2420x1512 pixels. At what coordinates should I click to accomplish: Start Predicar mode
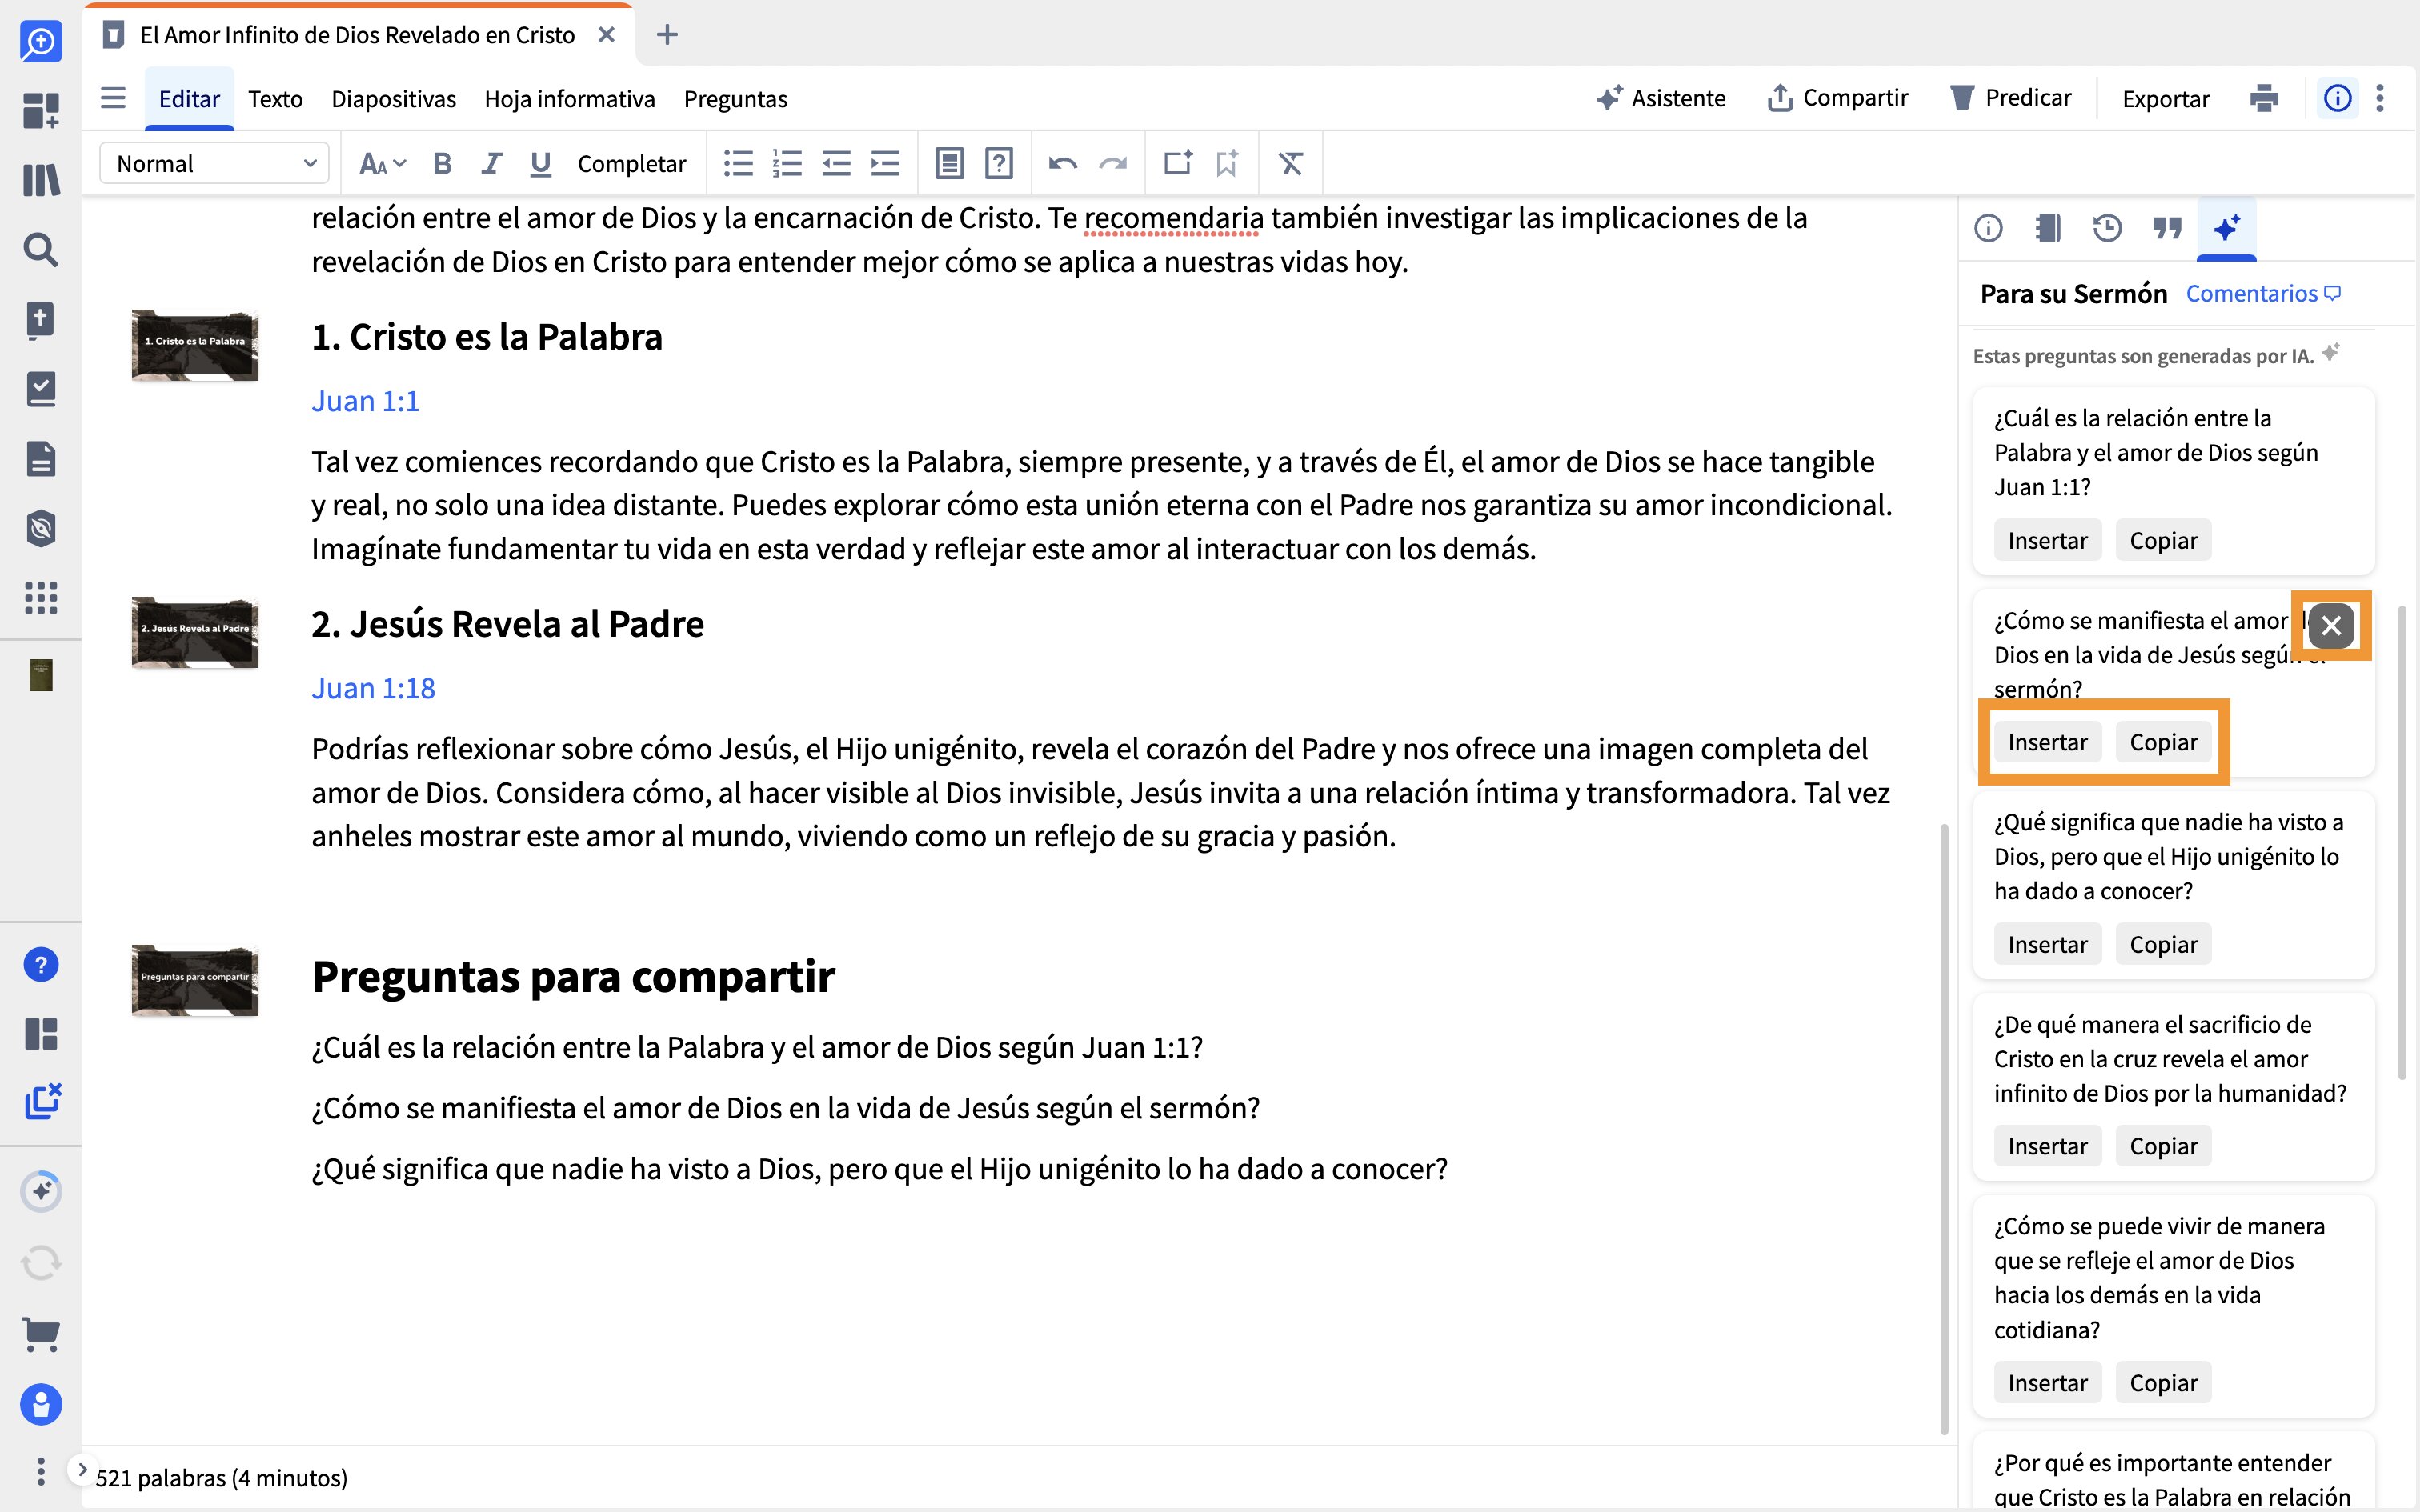(x=2011, y=98)
